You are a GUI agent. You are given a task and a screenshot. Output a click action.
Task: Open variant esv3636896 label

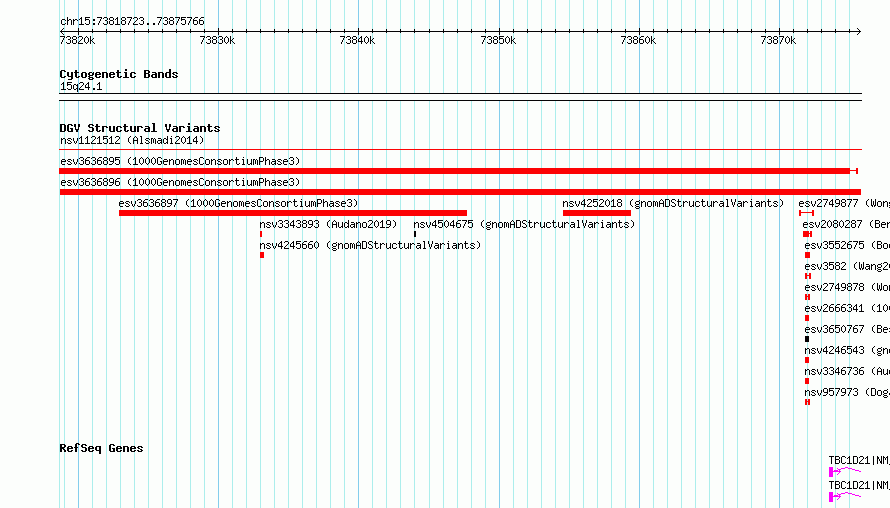[x=180, y=182]
